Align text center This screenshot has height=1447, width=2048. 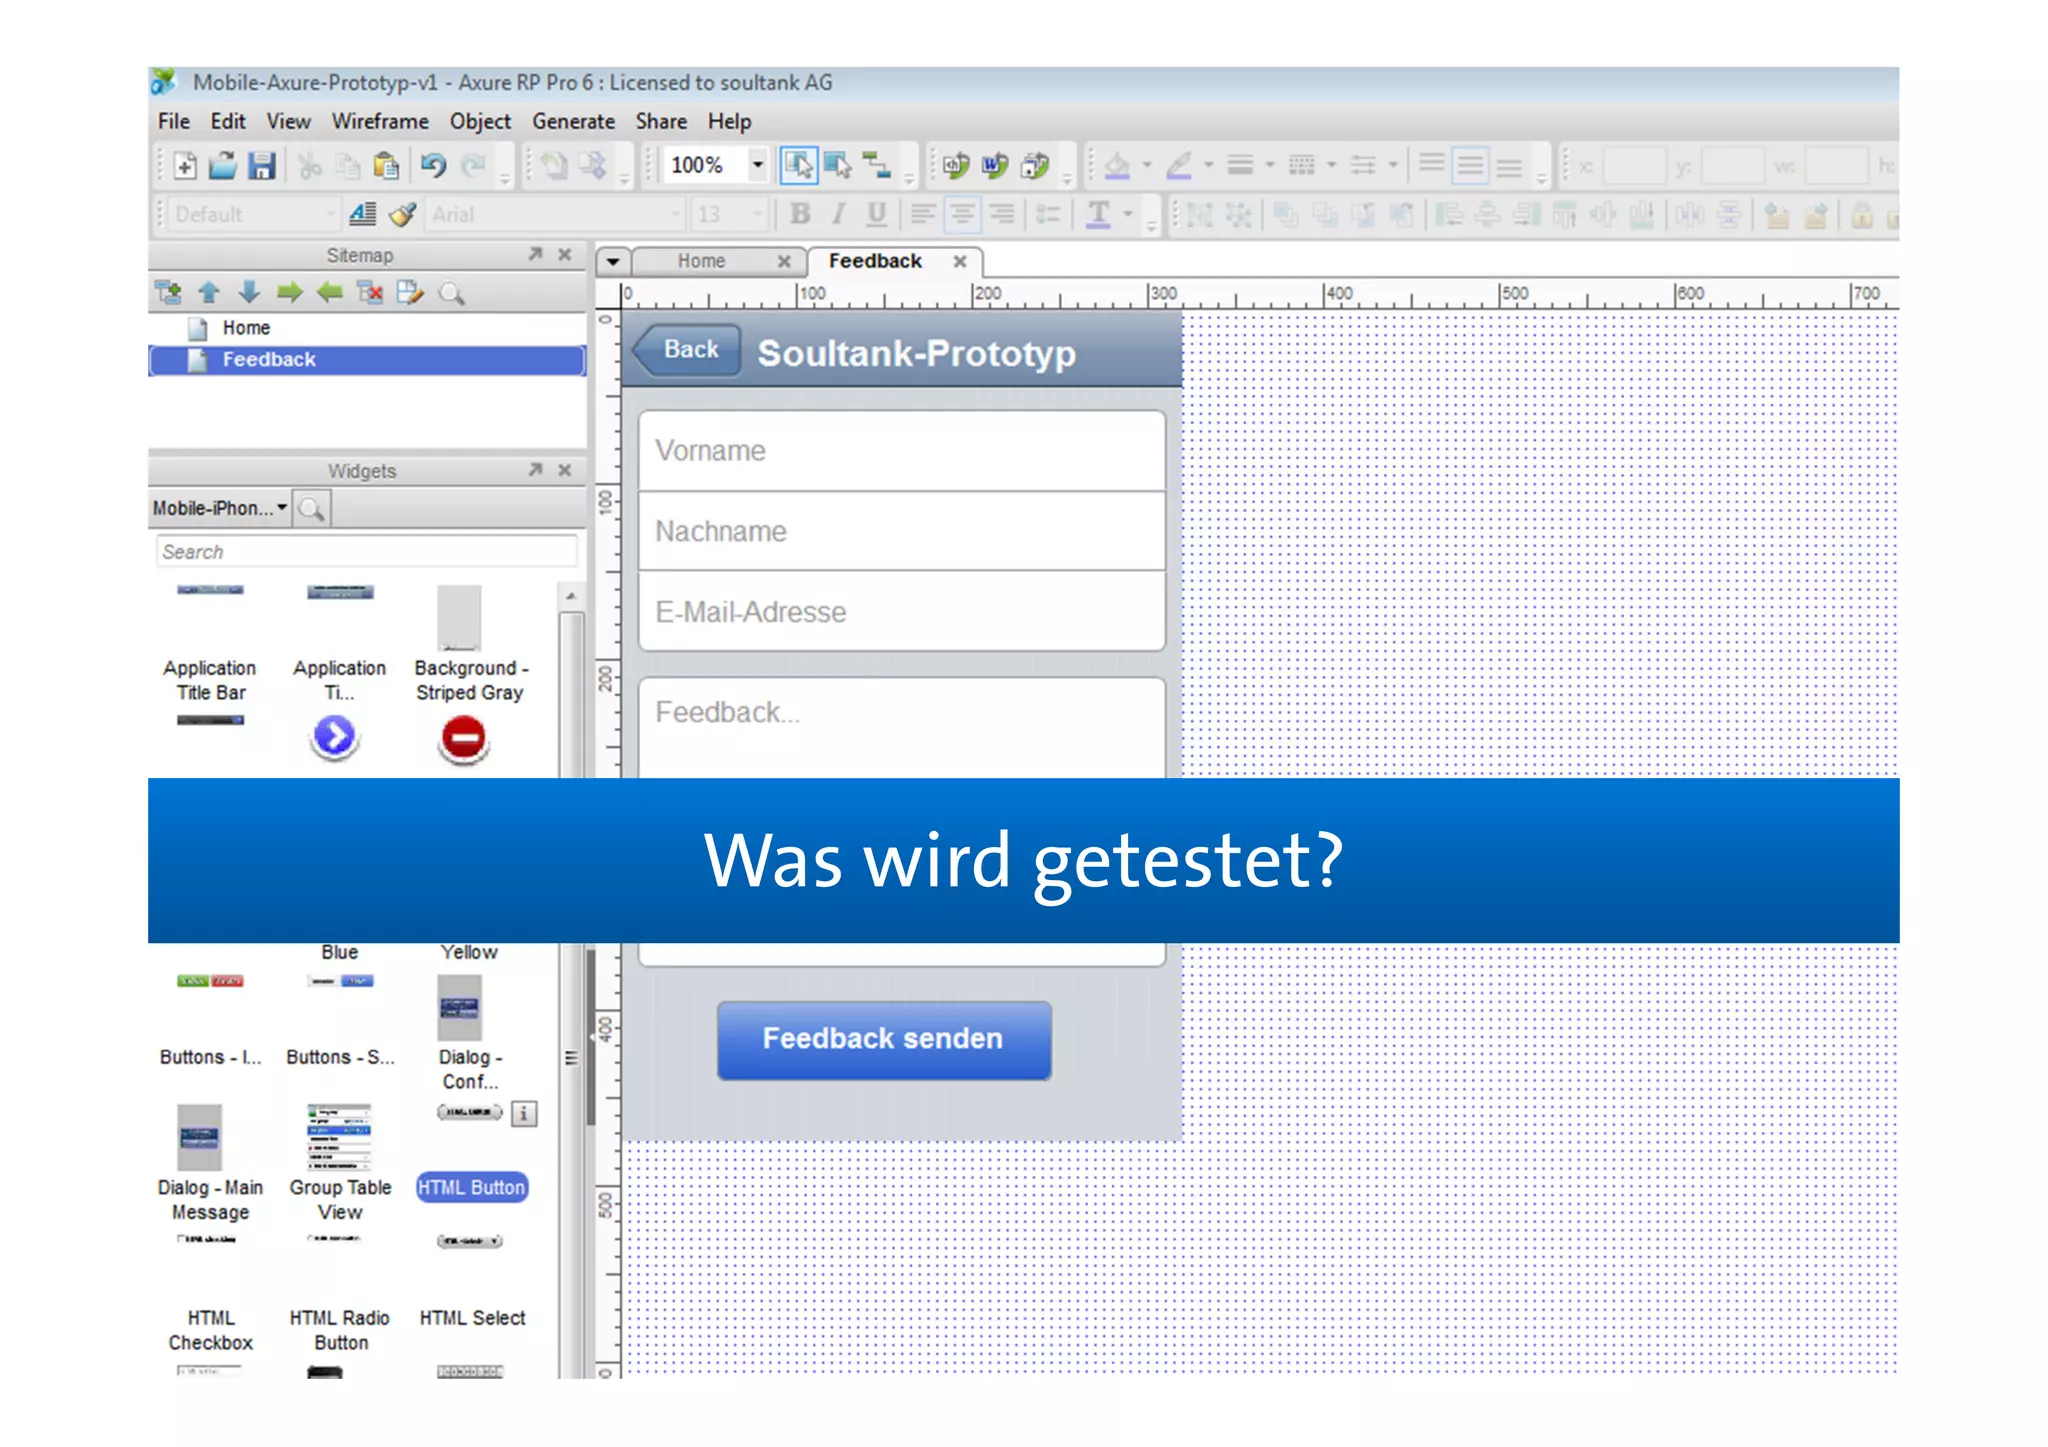pyautogui.click(x=962, y=214)
